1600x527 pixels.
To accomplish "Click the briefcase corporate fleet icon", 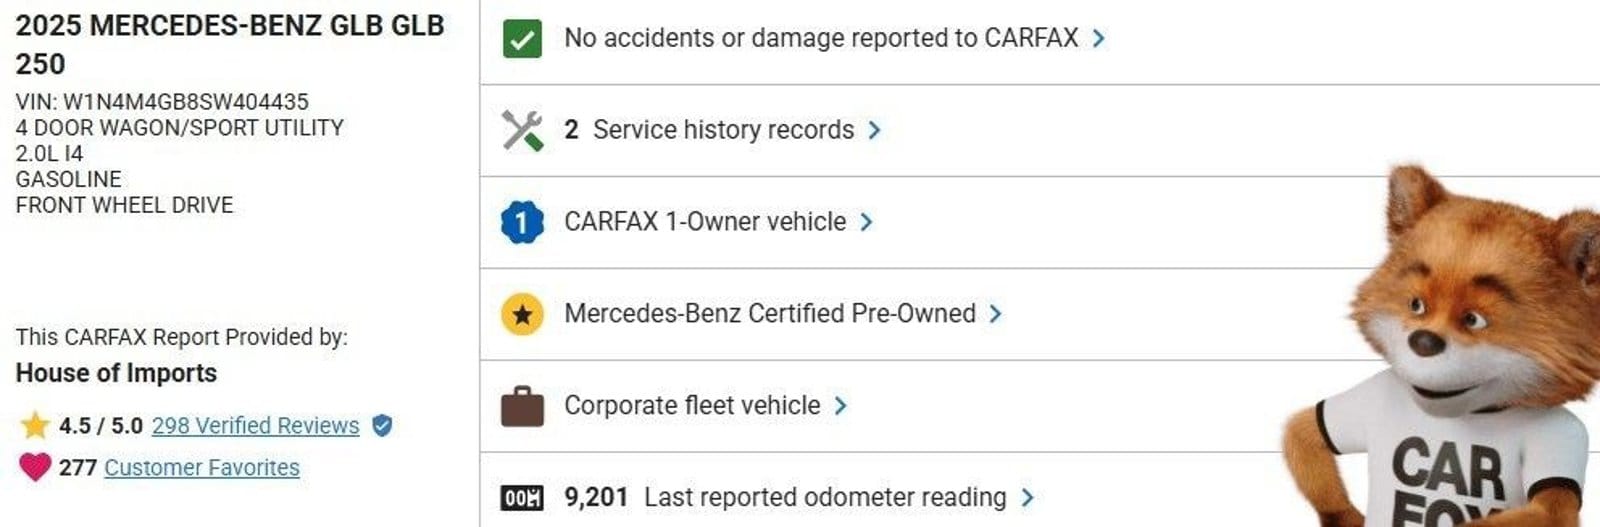I will 522,406.
